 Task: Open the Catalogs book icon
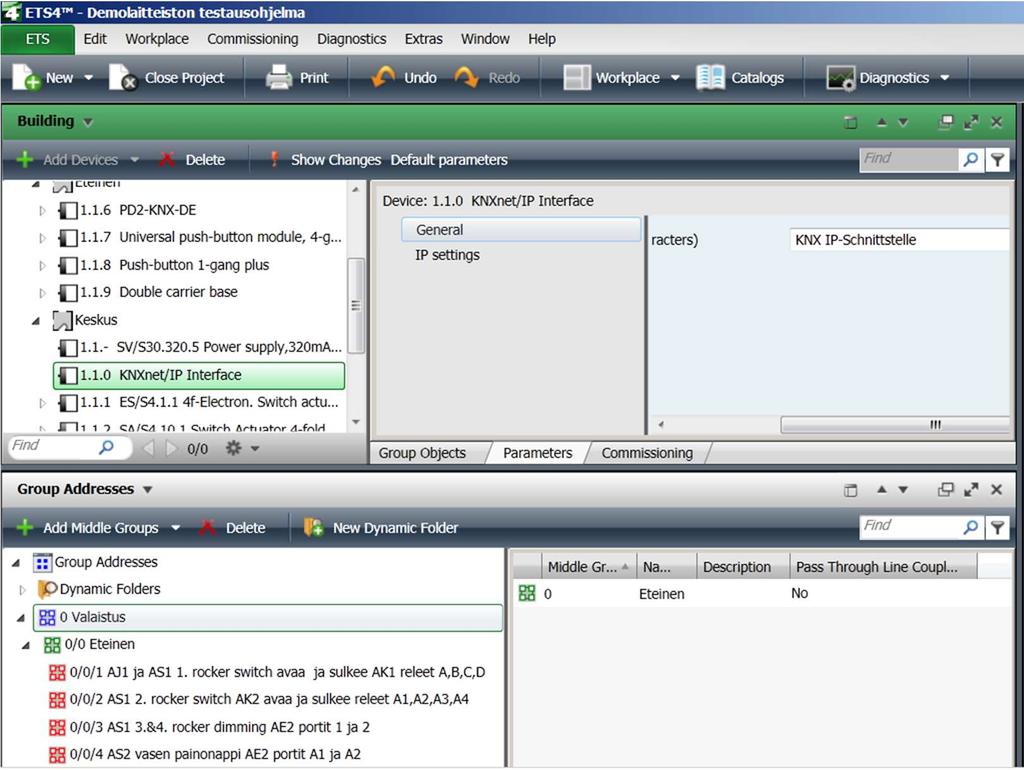click(710, 77)
